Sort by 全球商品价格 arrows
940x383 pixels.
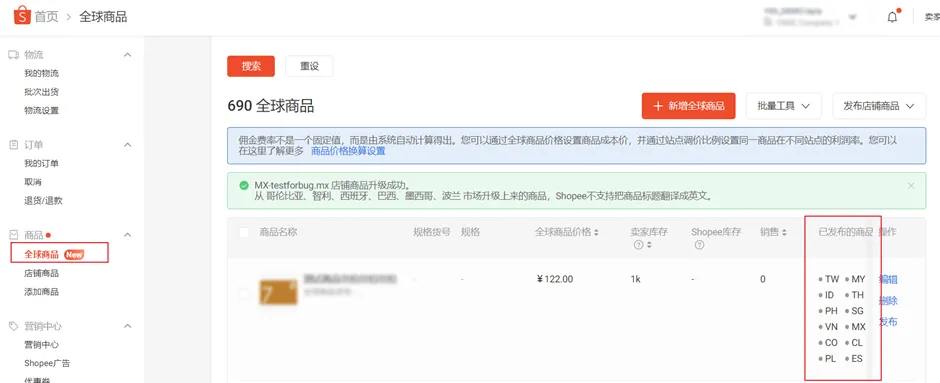pos(596,233)
